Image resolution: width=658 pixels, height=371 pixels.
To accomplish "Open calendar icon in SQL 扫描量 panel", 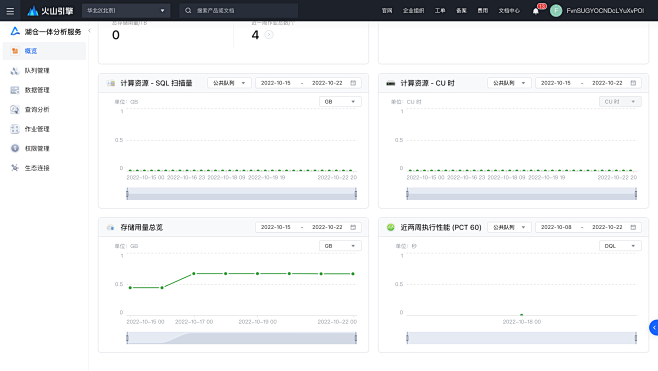I will coord(353,83).
